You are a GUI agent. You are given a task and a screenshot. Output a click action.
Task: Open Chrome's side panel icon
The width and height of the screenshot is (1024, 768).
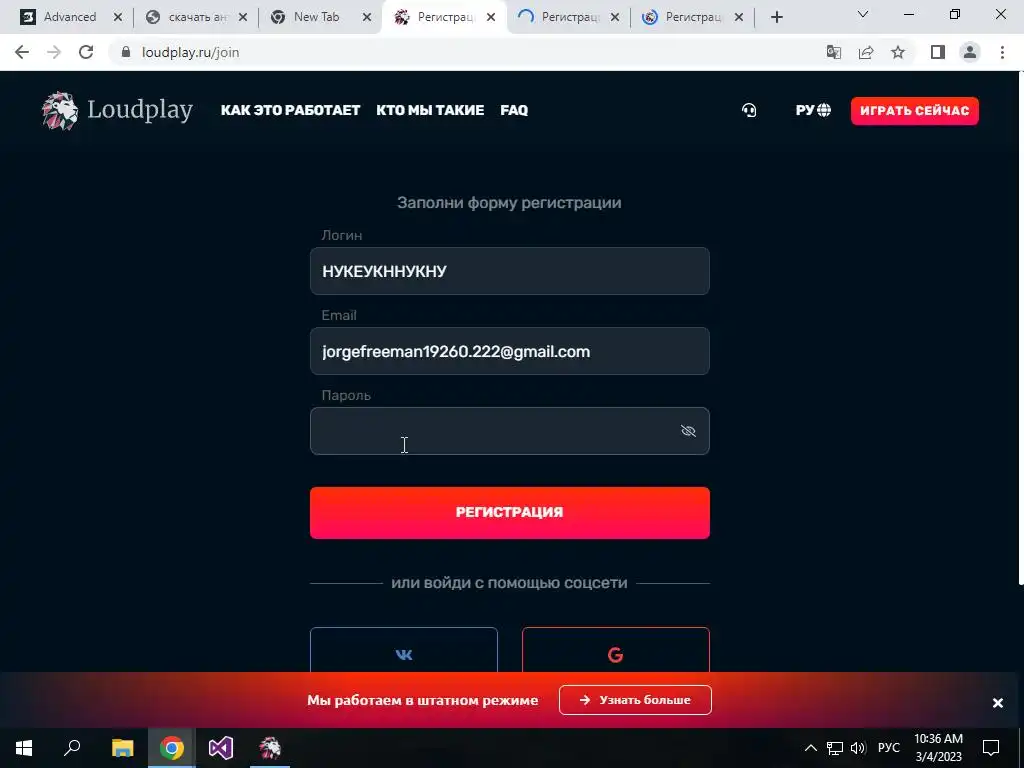pyautogui.click(x=938, y=52)
